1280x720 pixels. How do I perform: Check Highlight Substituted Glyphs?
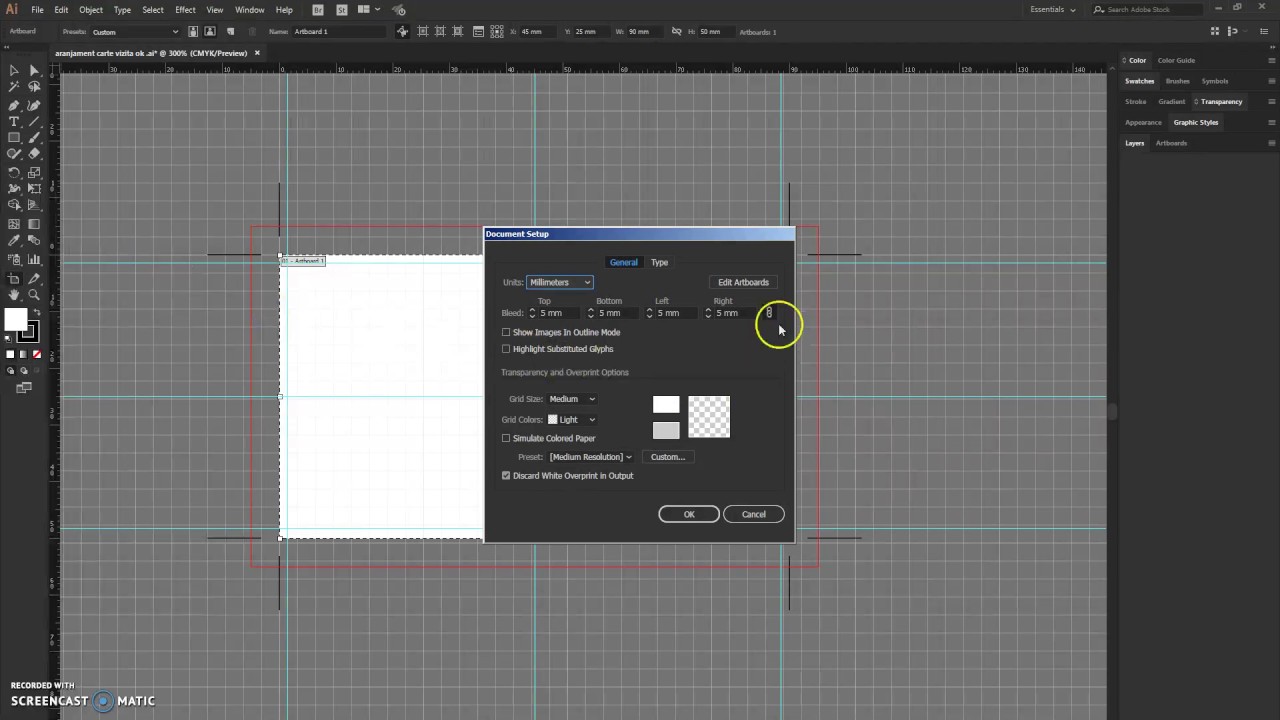coord(506,348)
